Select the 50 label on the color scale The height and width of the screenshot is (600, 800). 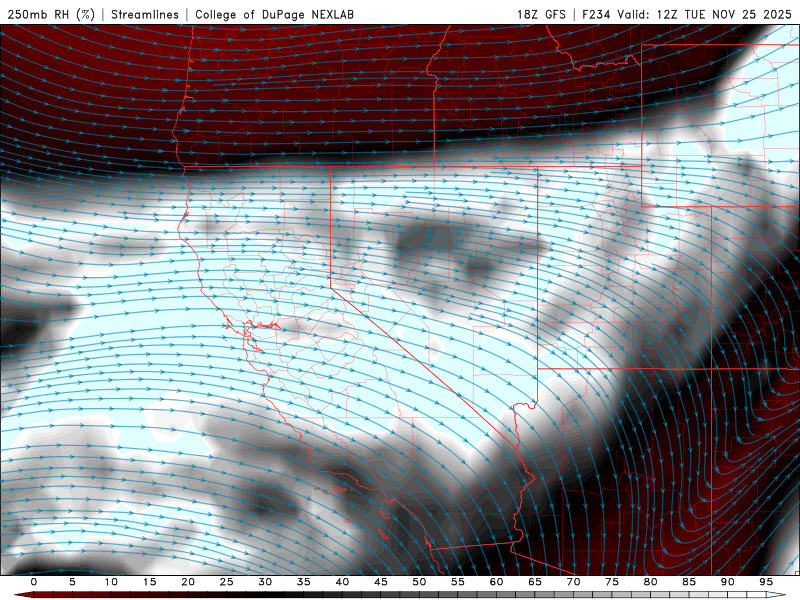click(x=419, y=582)
